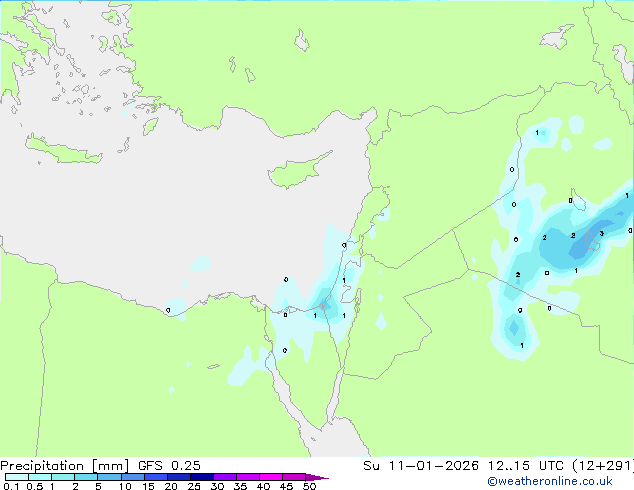This screenshot has width=634, height=490.
Task: Pick the 15–20 mm legend color box
Action: [156, 477]
